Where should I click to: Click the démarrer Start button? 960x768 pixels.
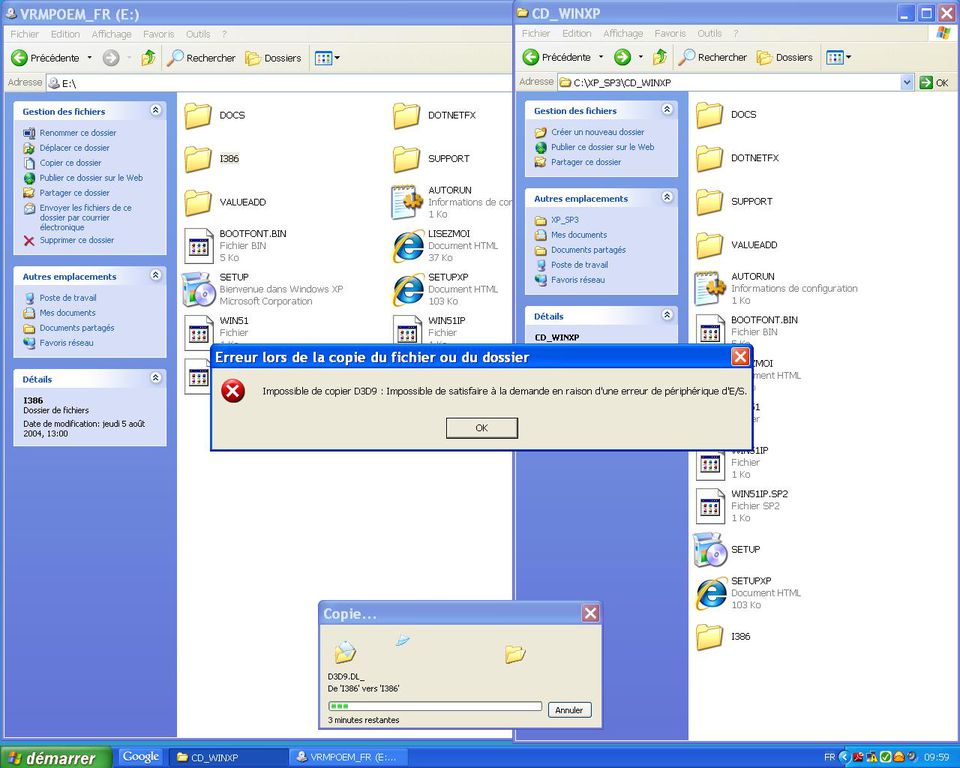click(53, 757)
